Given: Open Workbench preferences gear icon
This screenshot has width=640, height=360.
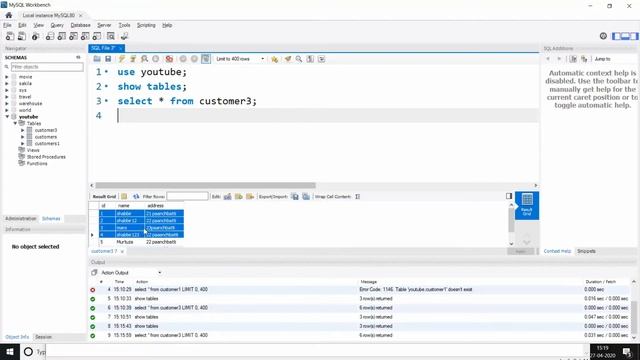Looking at the screenshot, I should click(603, 36).
